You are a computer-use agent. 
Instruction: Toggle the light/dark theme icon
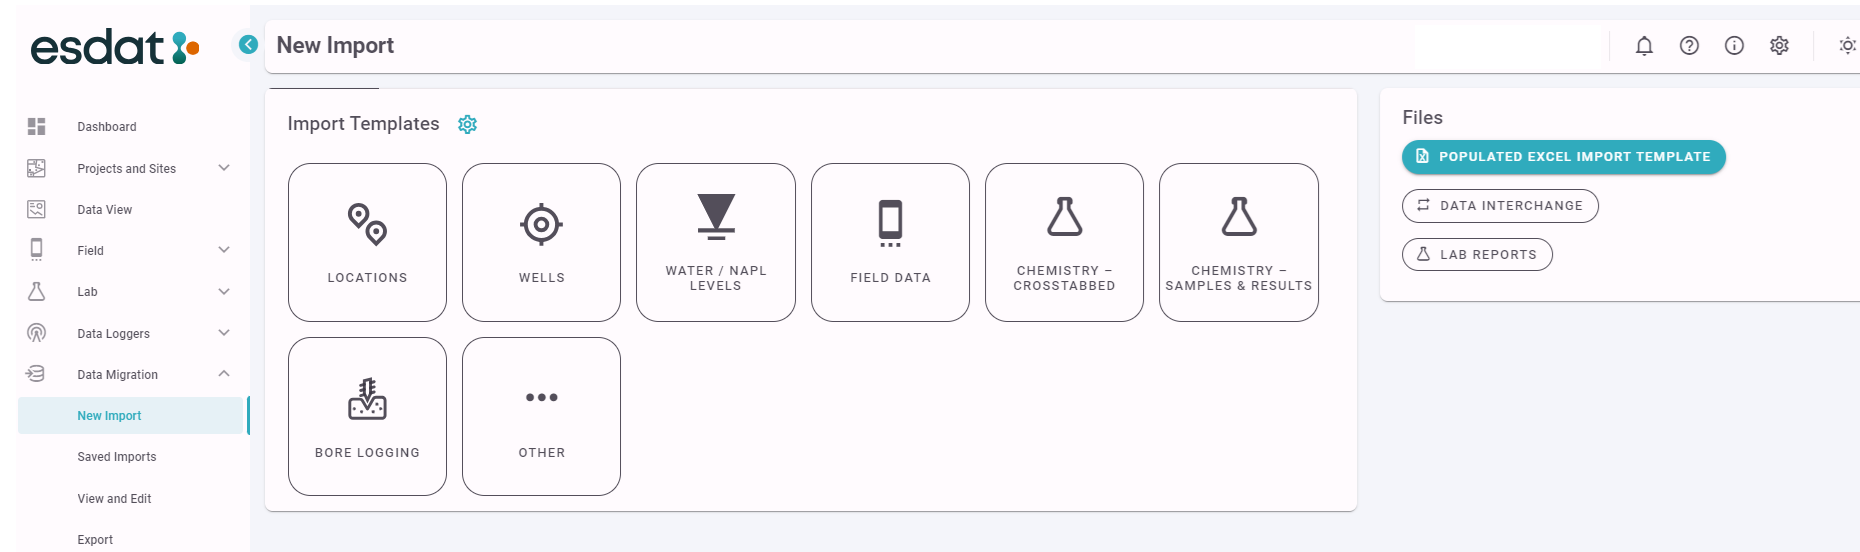(x=1846, y=46)
